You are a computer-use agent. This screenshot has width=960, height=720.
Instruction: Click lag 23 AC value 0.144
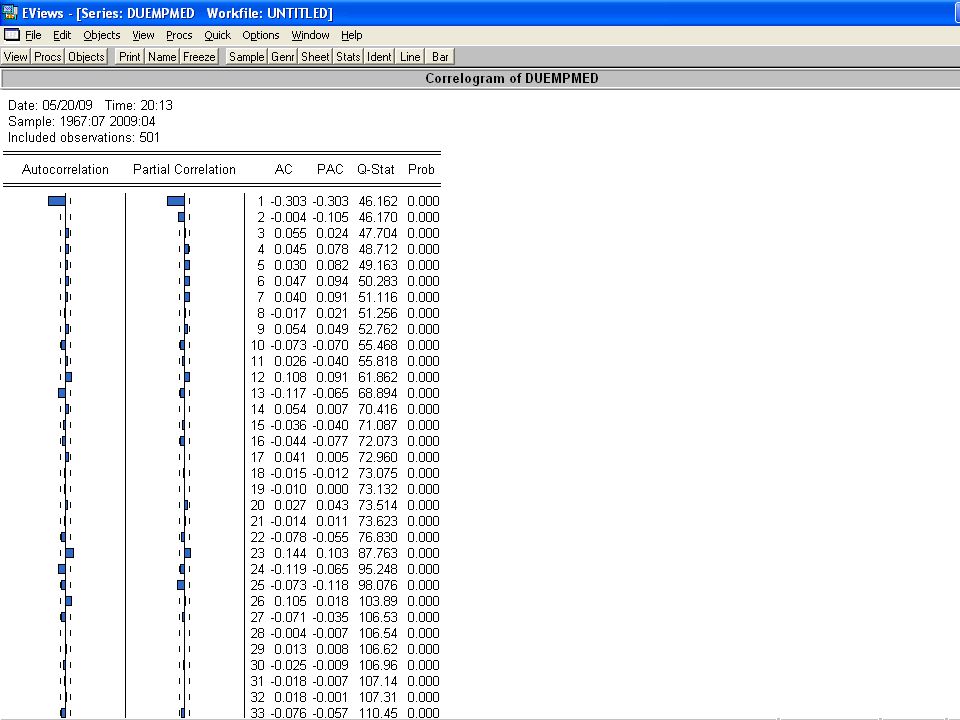coord(290,553)
